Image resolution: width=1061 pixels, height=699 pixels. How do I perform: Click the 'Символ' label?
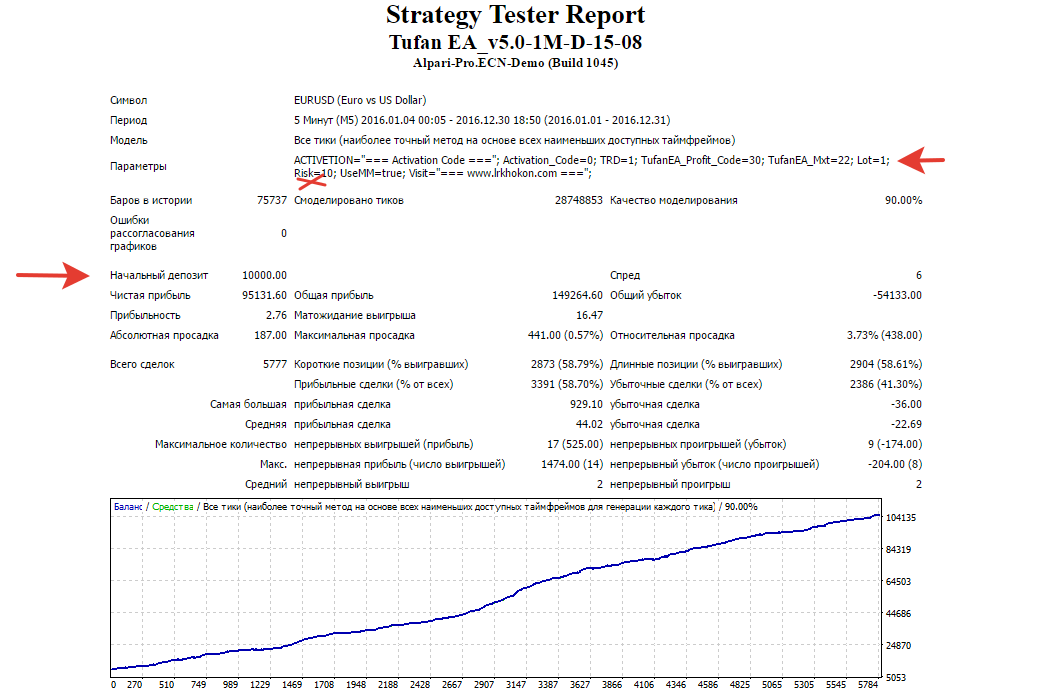[x=129, y=100]
